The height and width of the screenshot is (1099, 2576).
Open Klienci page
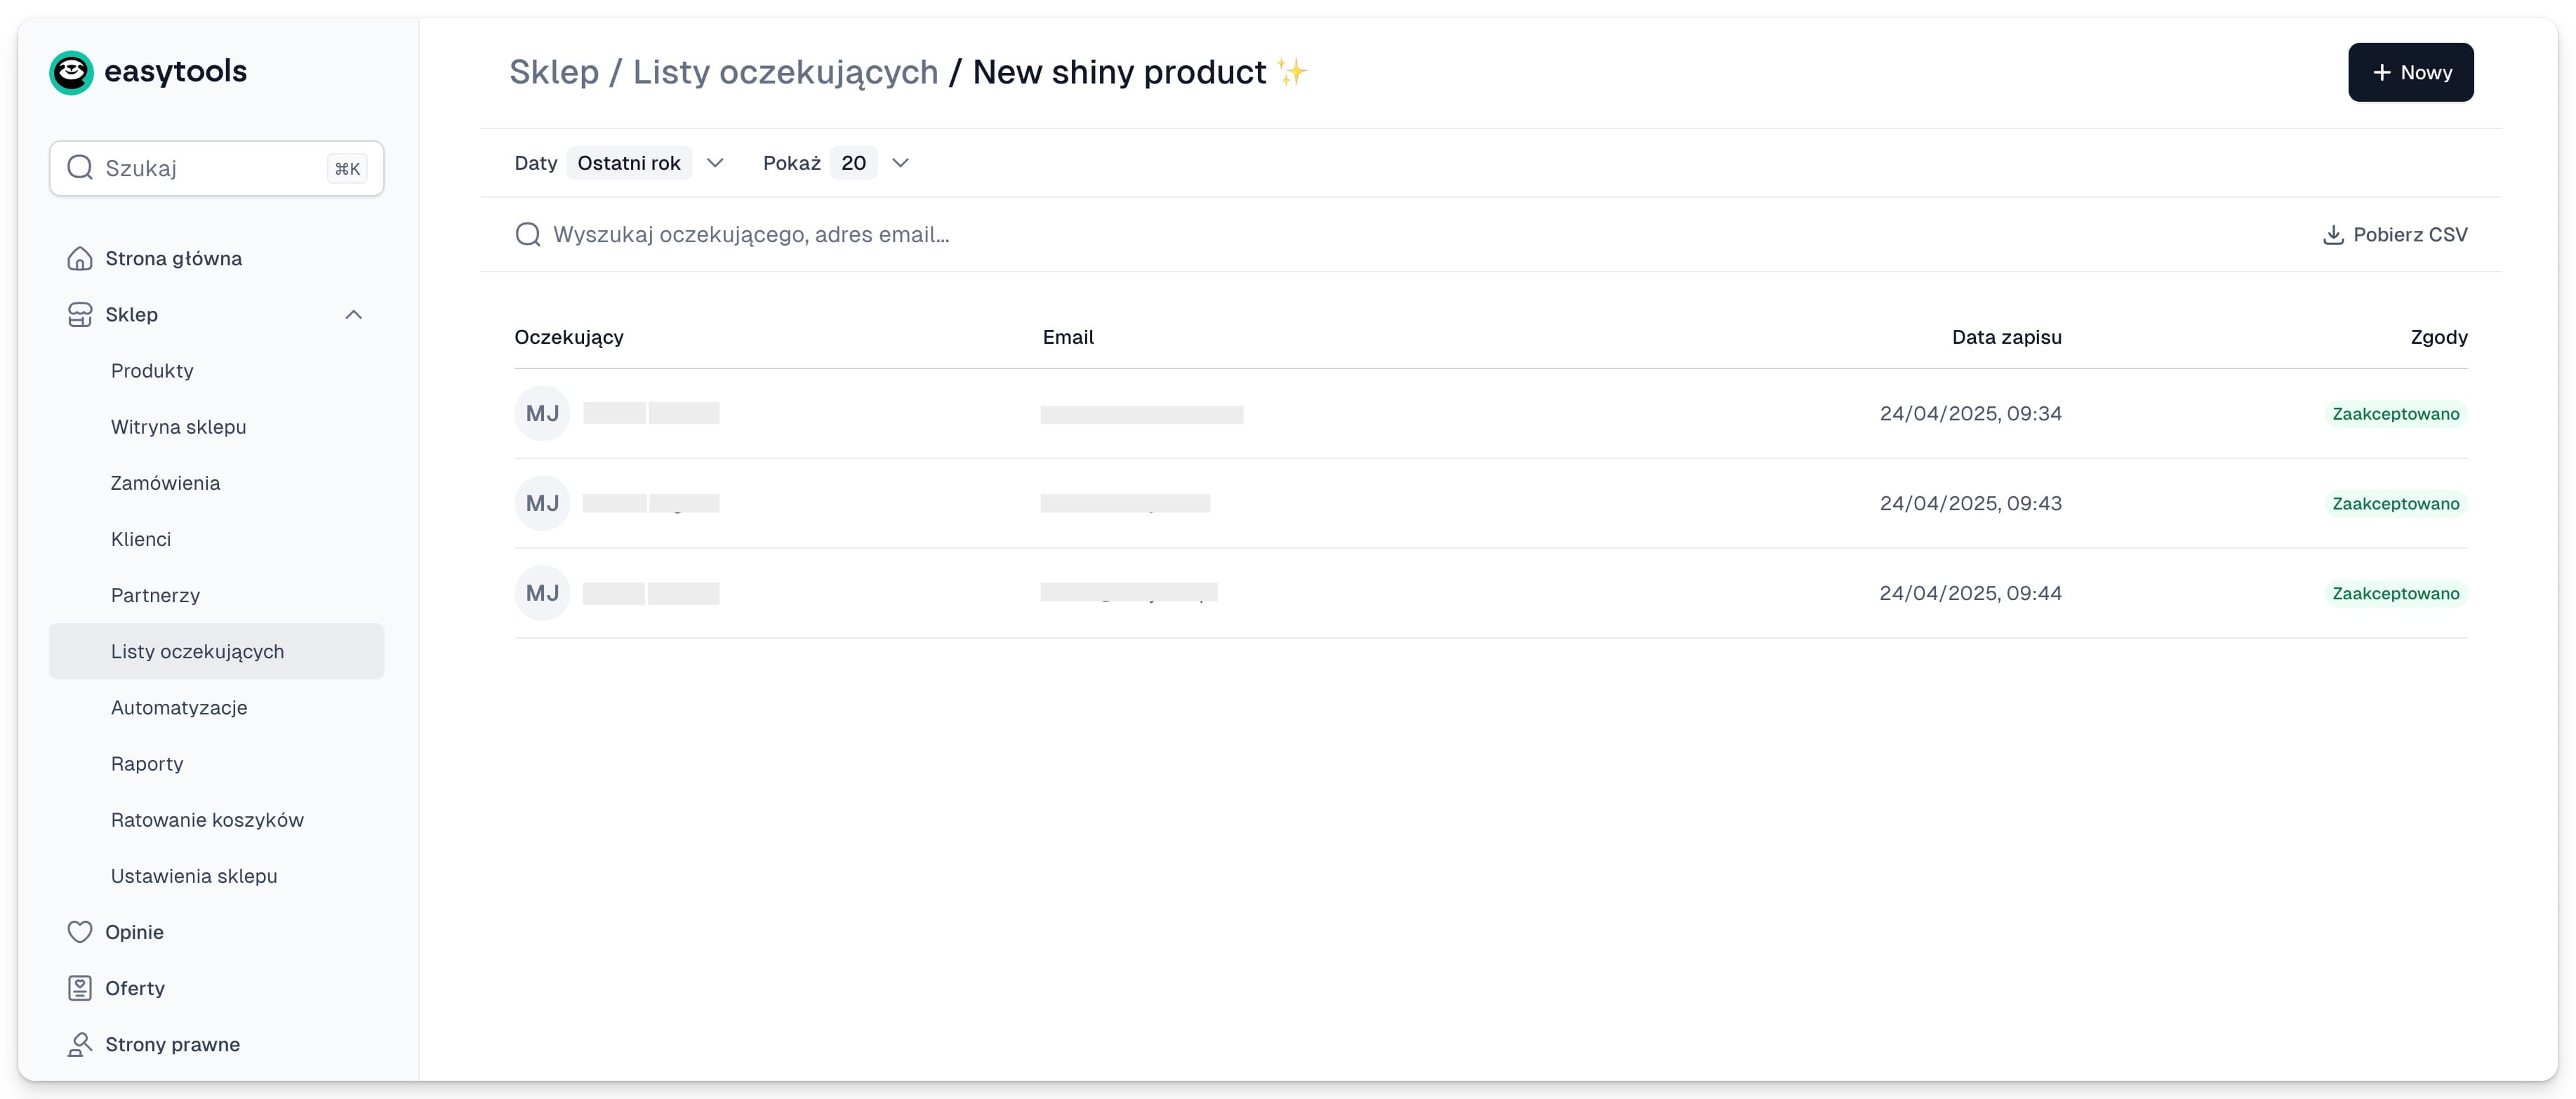216,539
